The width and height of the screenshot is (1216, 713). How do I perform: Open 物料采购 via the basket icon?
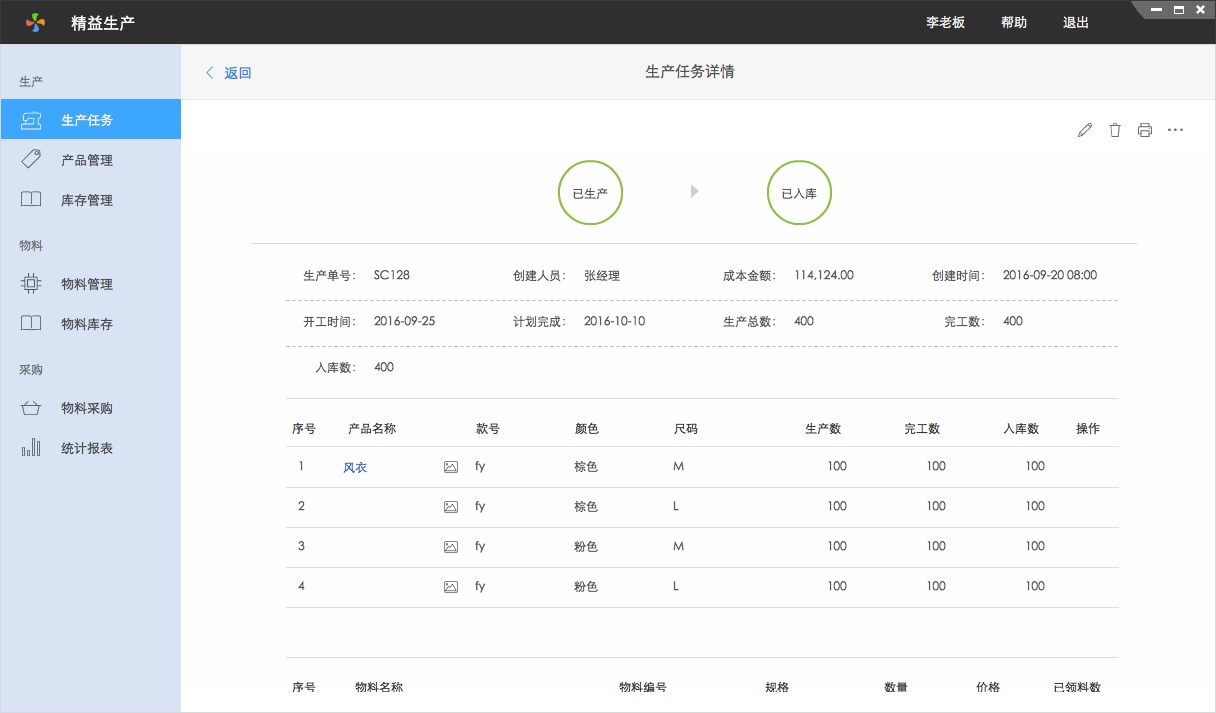pyautogui.click(x=31, y=408)
